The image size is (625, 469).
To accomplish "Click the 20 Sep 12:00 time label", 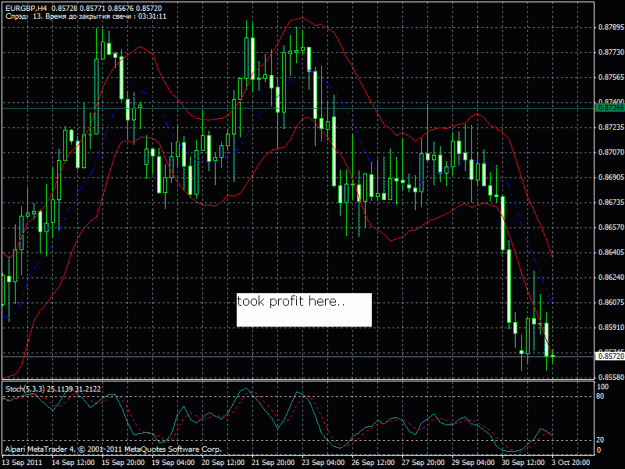I will [223, 463].
